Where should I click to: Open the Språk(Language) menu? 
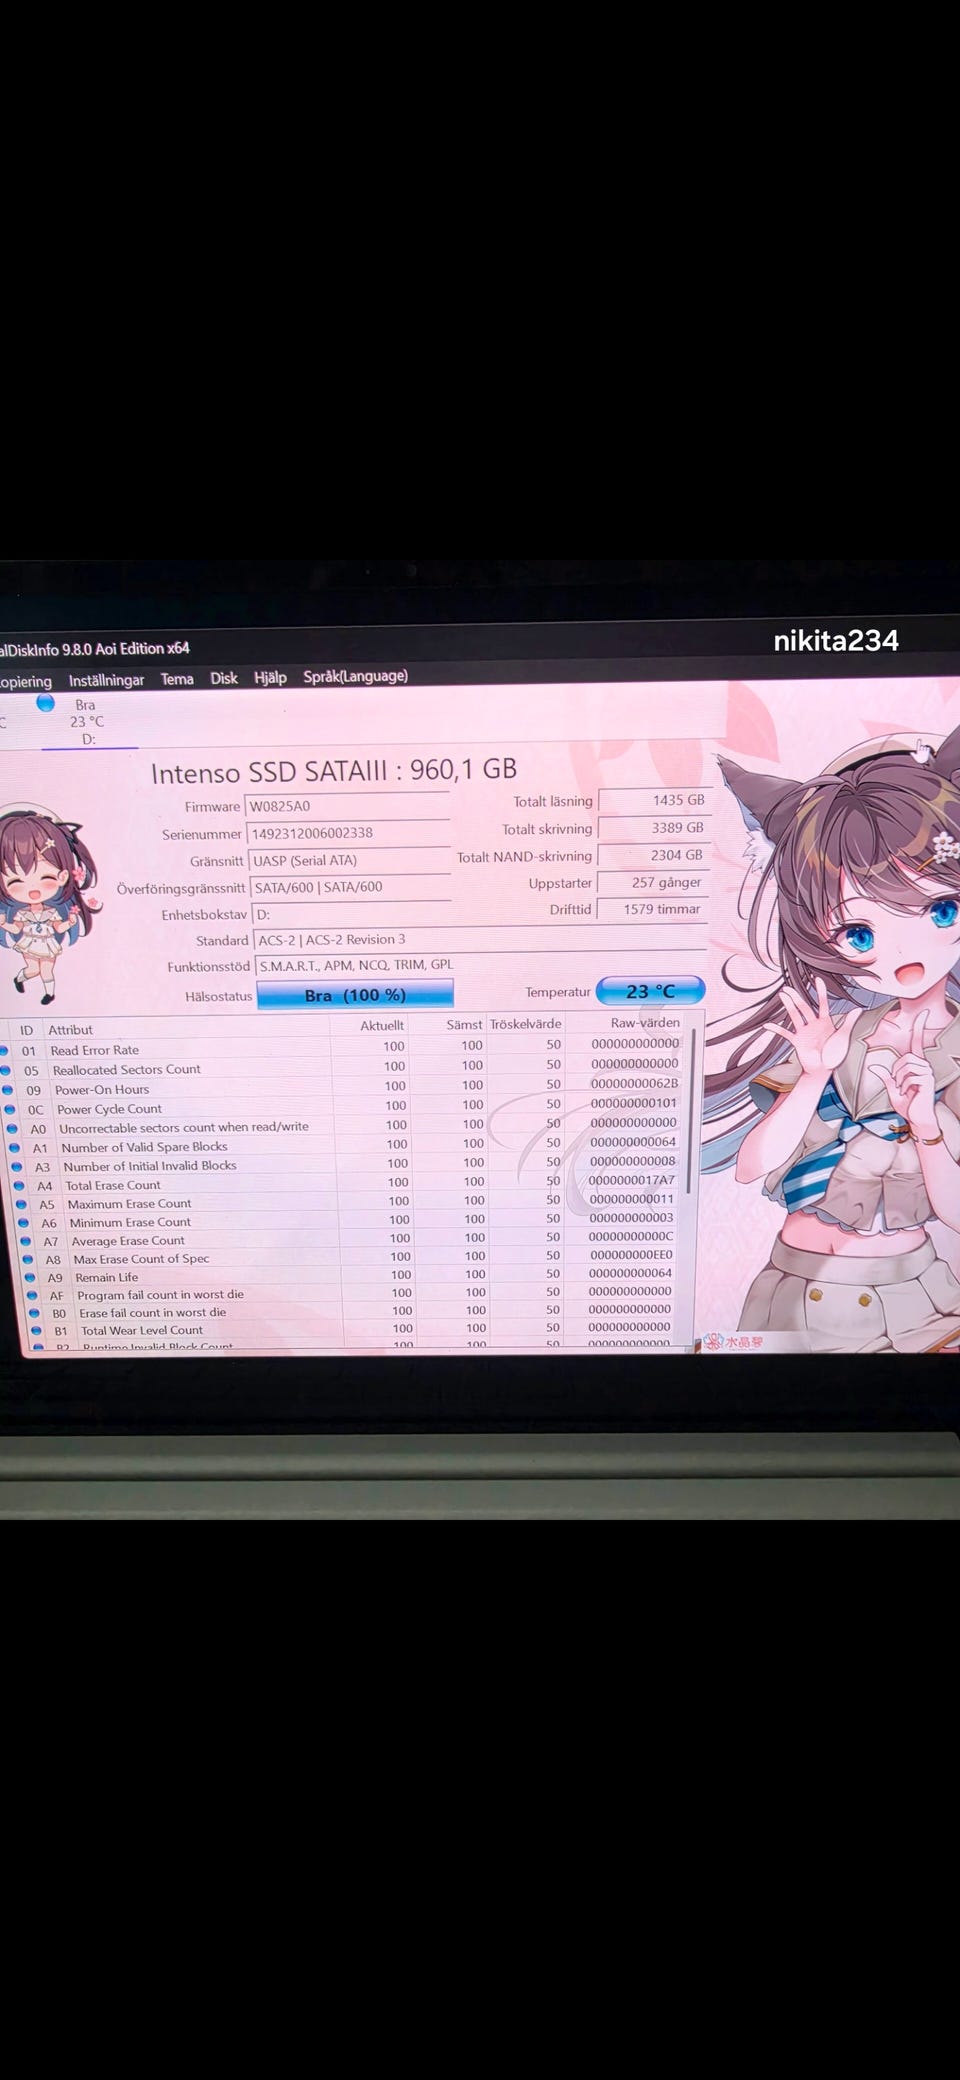pyautogui.click(x=355, y=676)
